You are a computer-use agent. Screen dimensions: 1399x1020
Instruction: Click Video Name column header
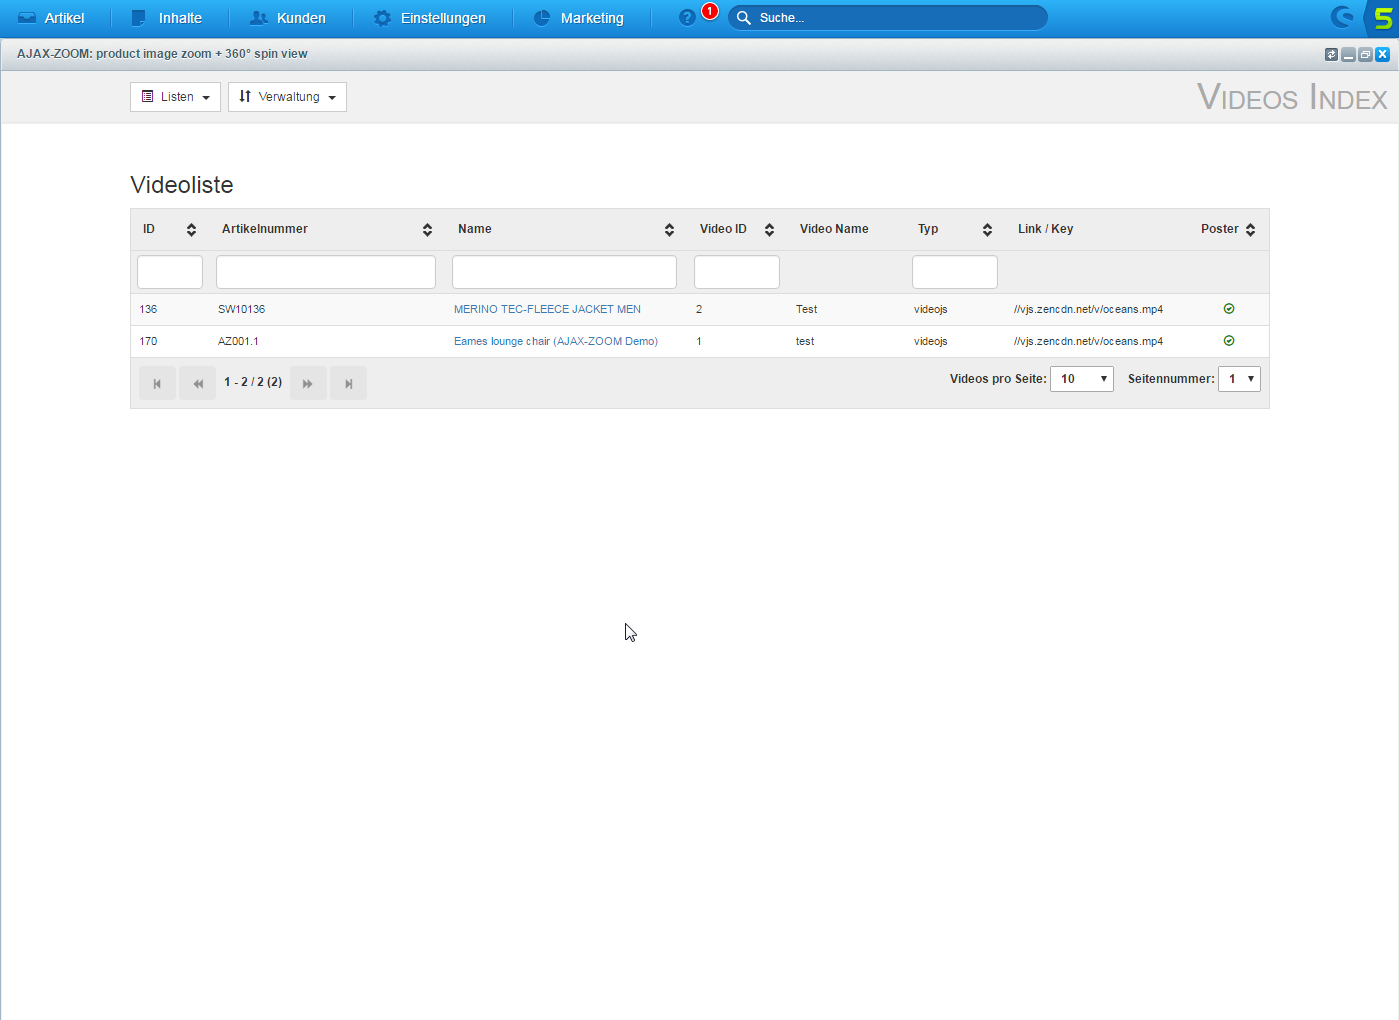[x=834, y=229]
